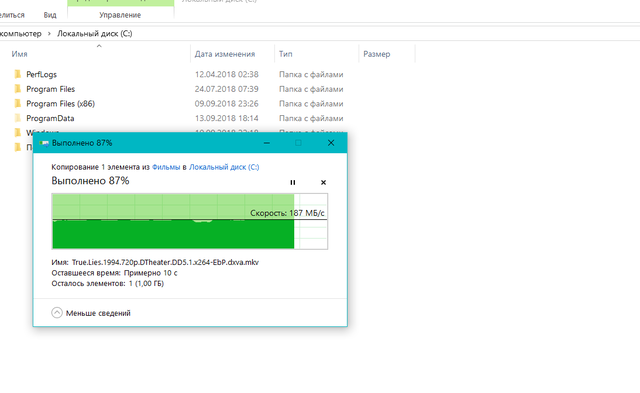
Task: Click the large Выполнено 87% heading
Action: coord(90,181)
